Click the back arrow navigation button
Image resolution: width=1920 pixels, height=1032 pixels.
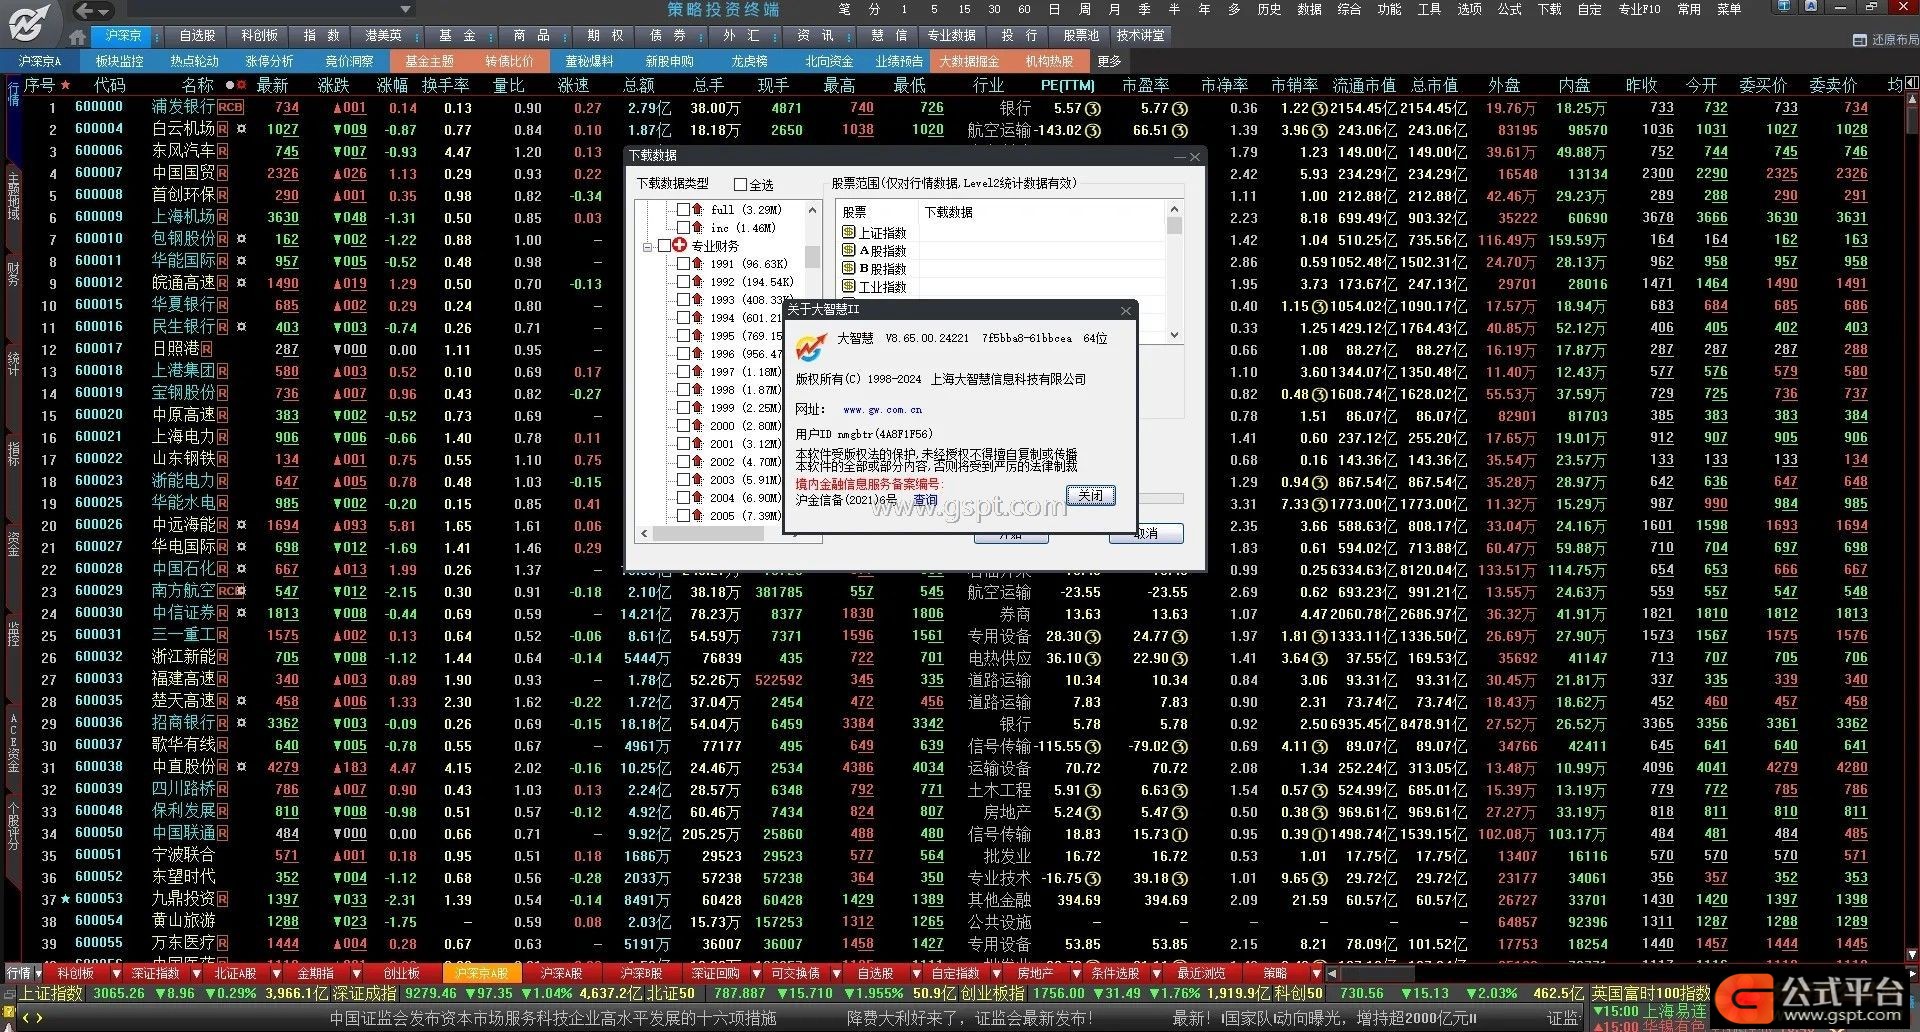point(85,11)
